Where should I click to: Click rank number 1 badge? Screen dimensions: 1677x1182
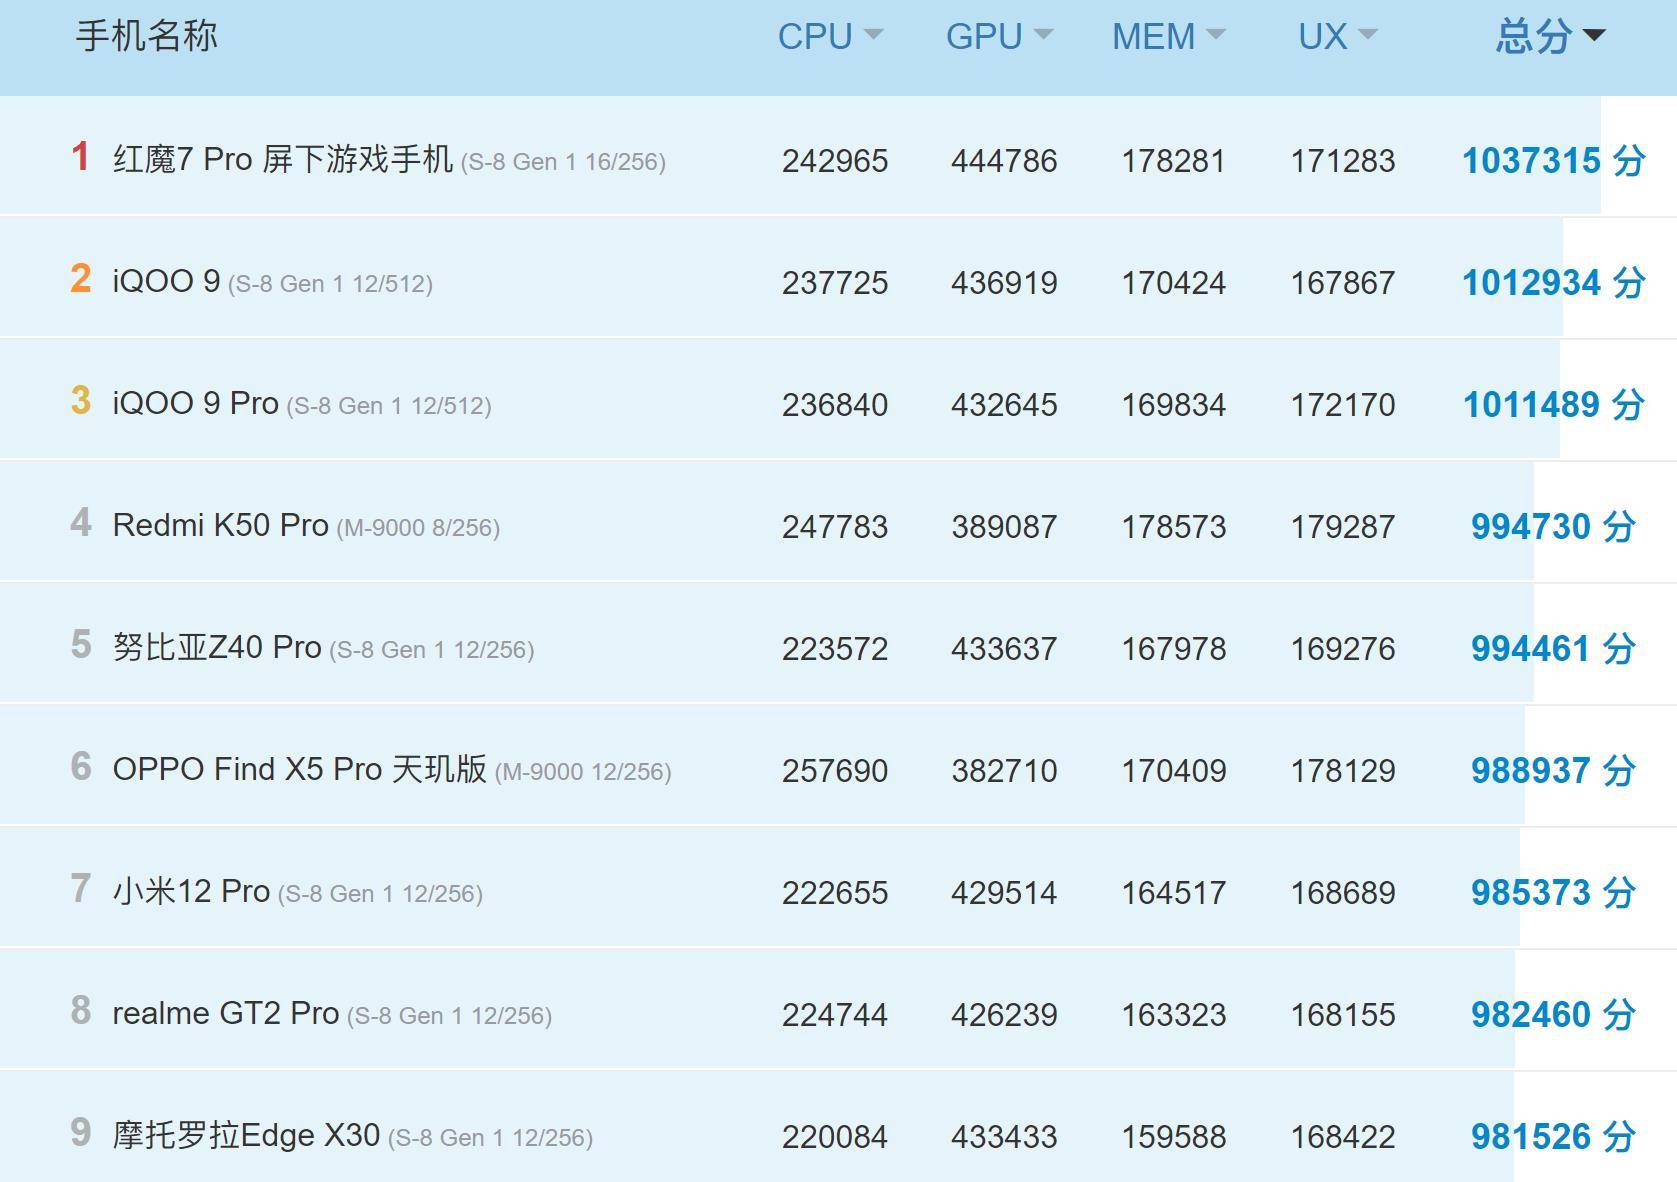click(81, 156)
